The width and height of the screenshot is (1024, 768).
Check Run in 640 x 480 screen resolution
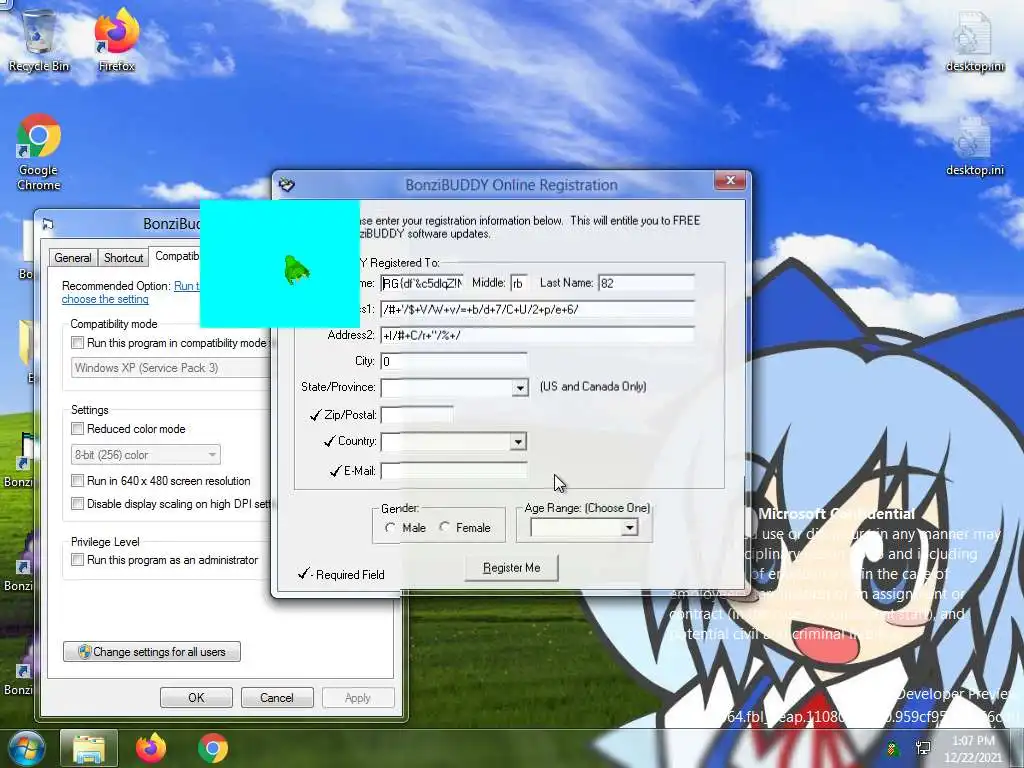click(x=78, y=481)
